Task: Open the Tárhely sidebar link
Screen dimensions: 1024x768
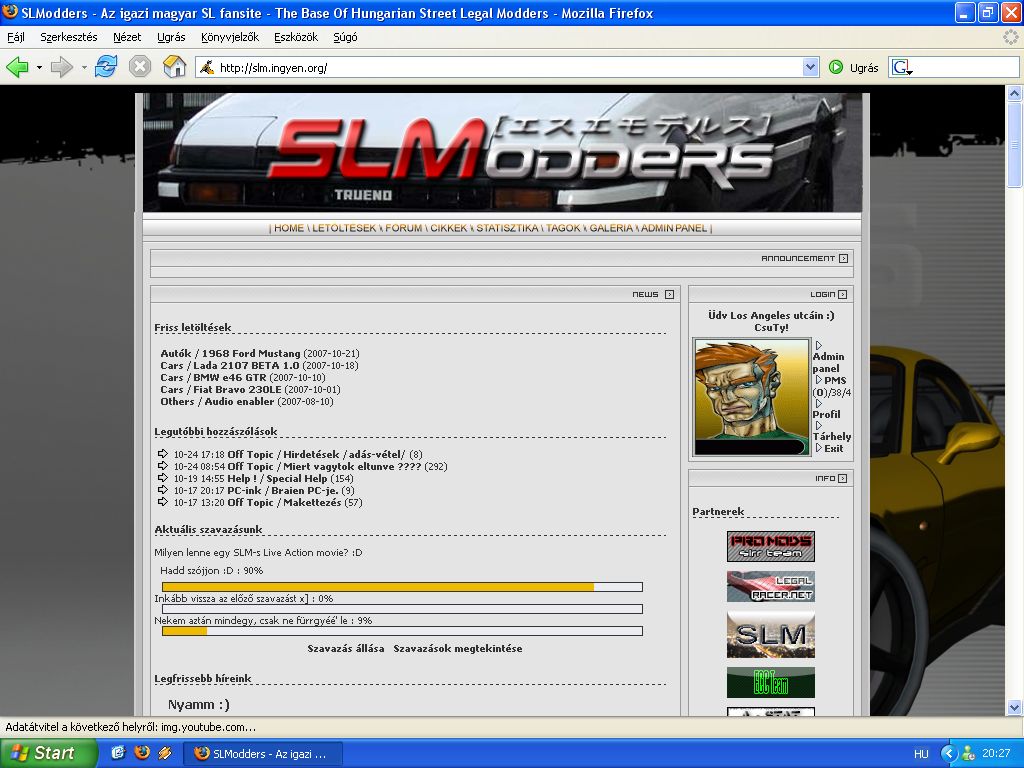Action: click(x=831, y=436)
